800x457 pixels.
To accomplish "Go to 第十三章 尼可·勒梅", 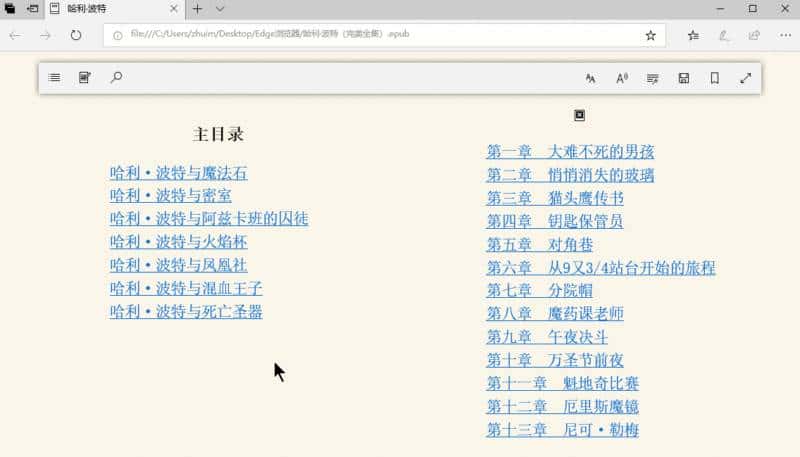I will tap(563, 430).
